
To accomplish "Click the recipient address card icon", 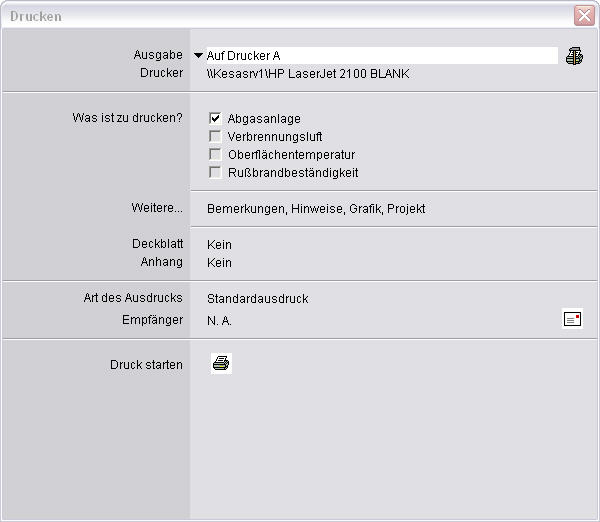I will click(572, 319).
